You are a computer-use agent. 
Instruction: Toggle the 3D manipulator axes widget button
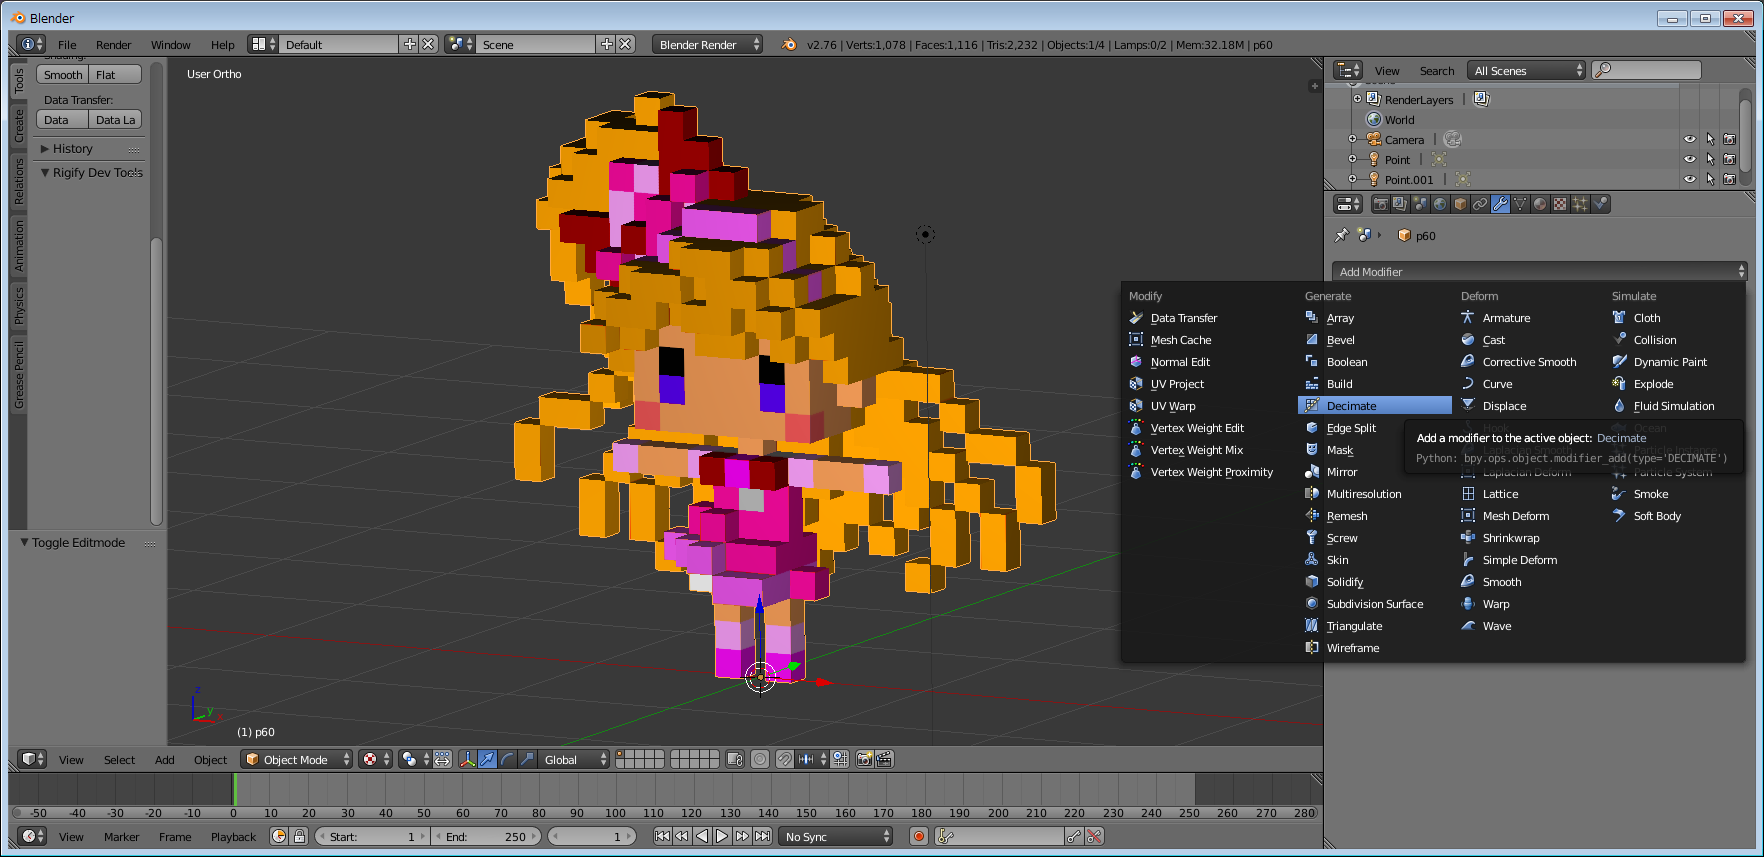(467, 759)
